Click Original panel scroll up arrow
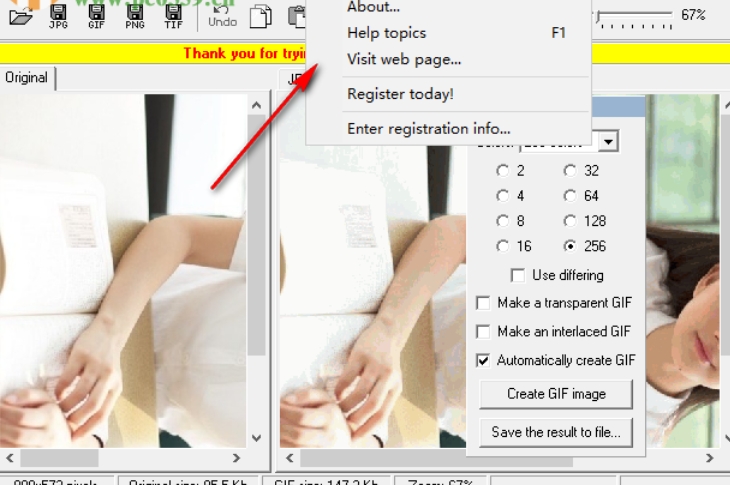730x485 pixels. pos(256,106)
